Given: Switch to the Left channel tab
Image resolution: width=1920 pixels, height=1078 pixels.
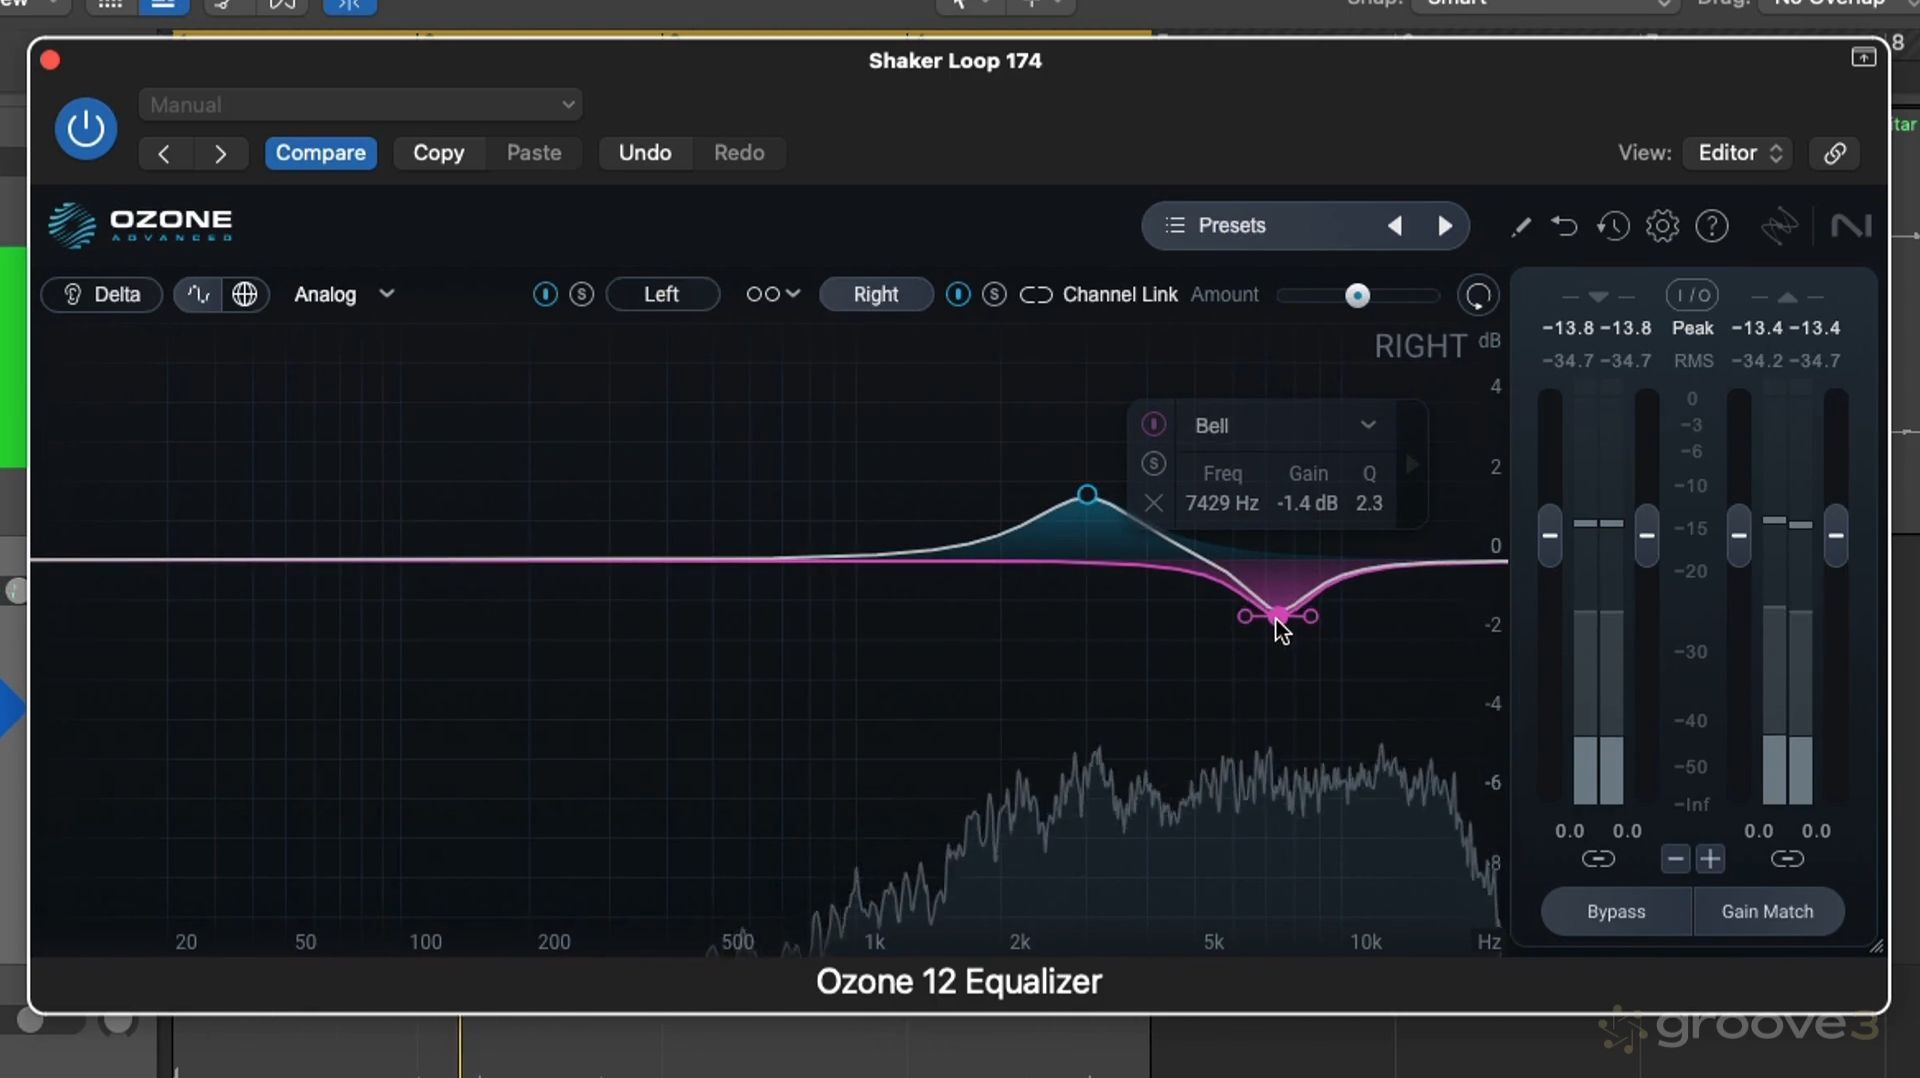Looking at the screenshot, I should [662, 295].
